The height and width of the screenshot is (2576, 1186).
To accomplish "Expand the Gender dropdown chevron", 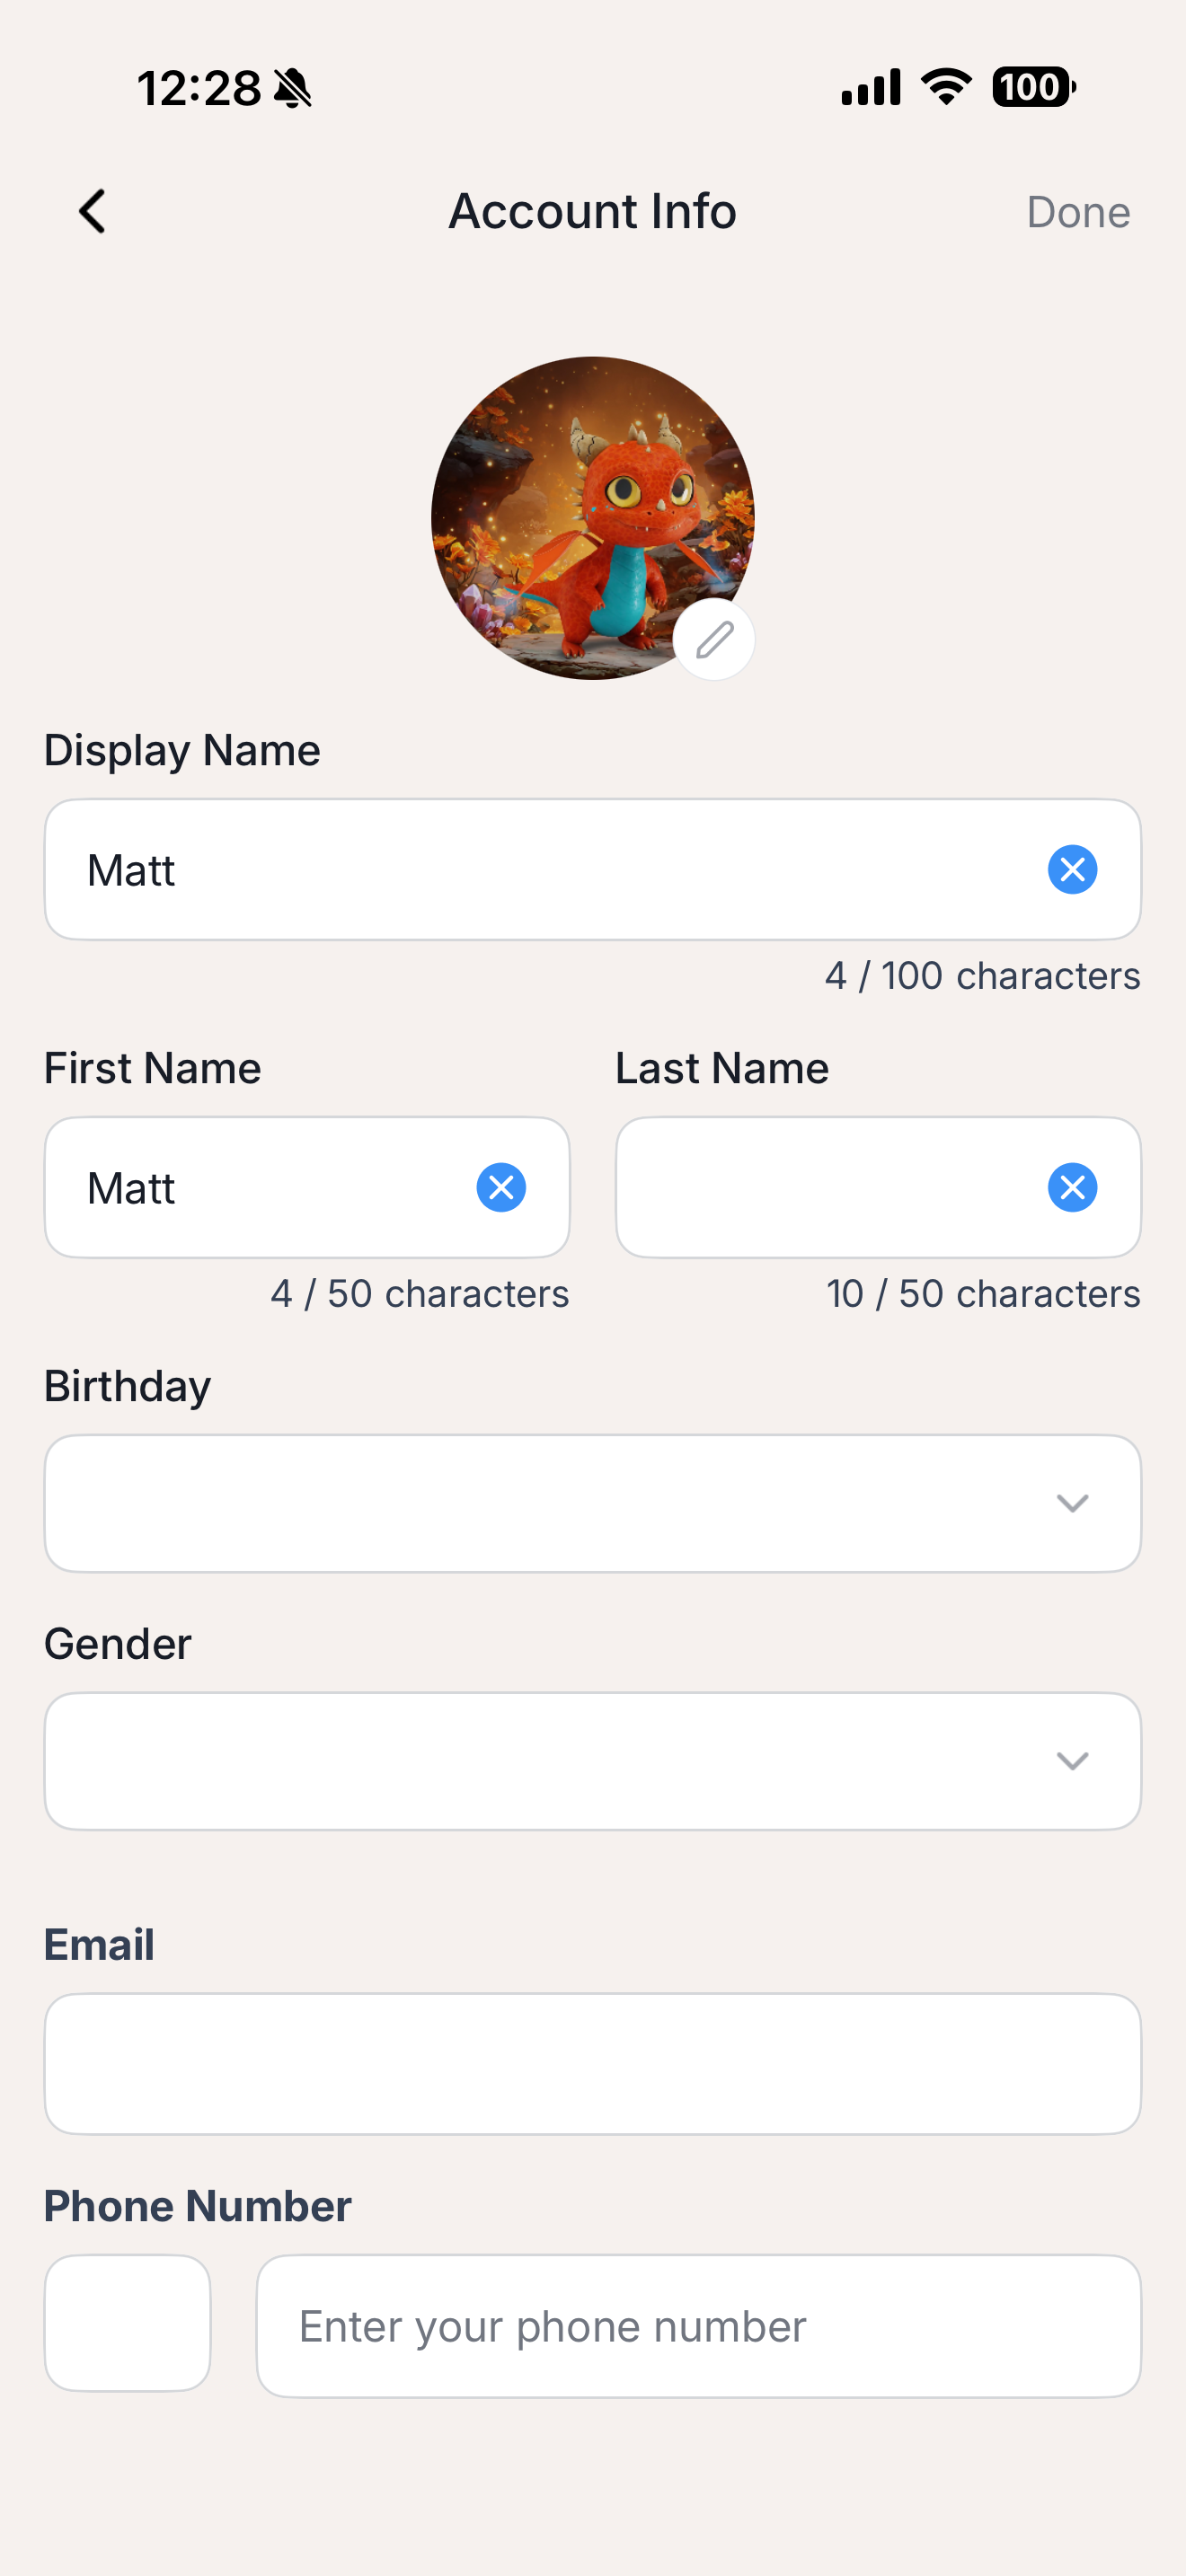I will click(x=1072, y=1761).
